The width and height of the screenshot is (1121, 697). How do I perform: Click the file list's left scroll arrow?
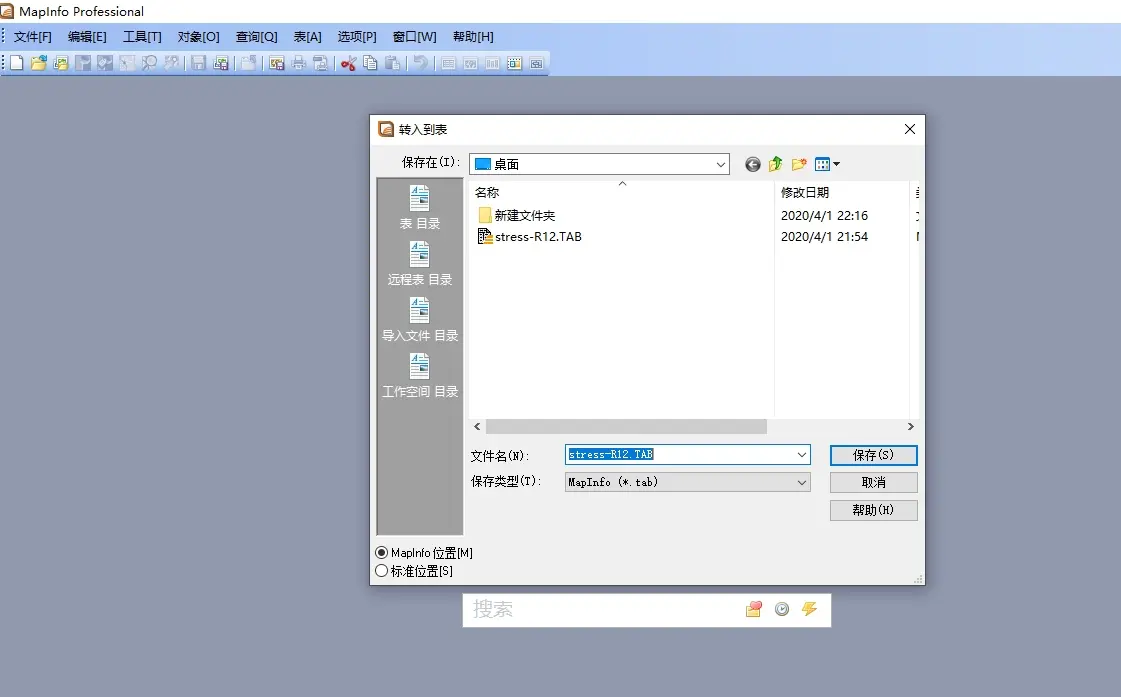pyautogui.click(x=477, y=427)
